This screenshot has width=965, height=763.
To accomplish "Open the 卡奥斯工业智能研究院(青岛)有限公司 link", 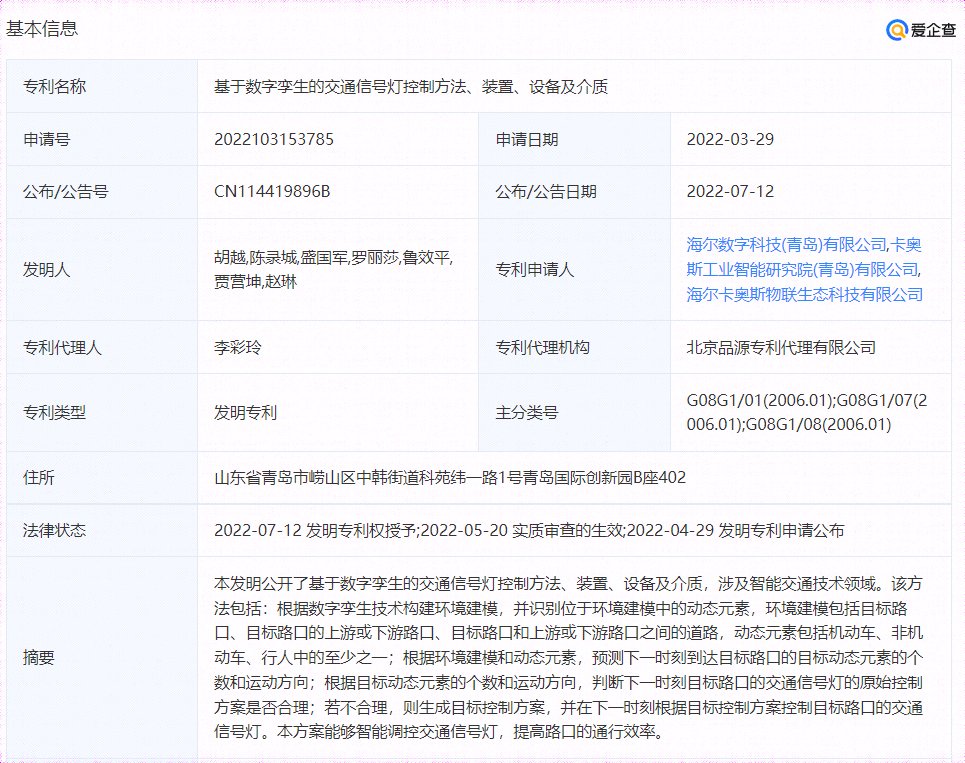I will click(803, 269).
